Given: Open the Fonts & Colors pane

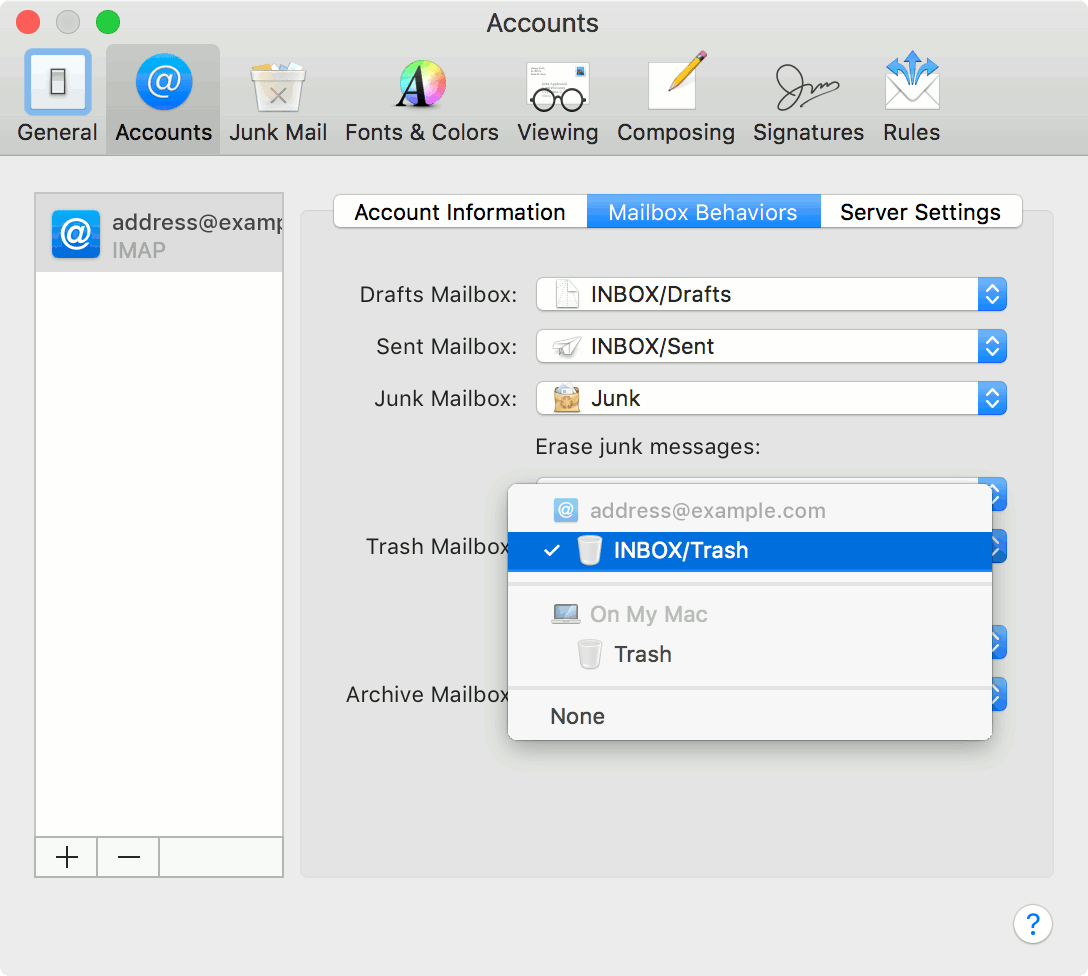Looking at the screenshot, I should coord(421,97).
